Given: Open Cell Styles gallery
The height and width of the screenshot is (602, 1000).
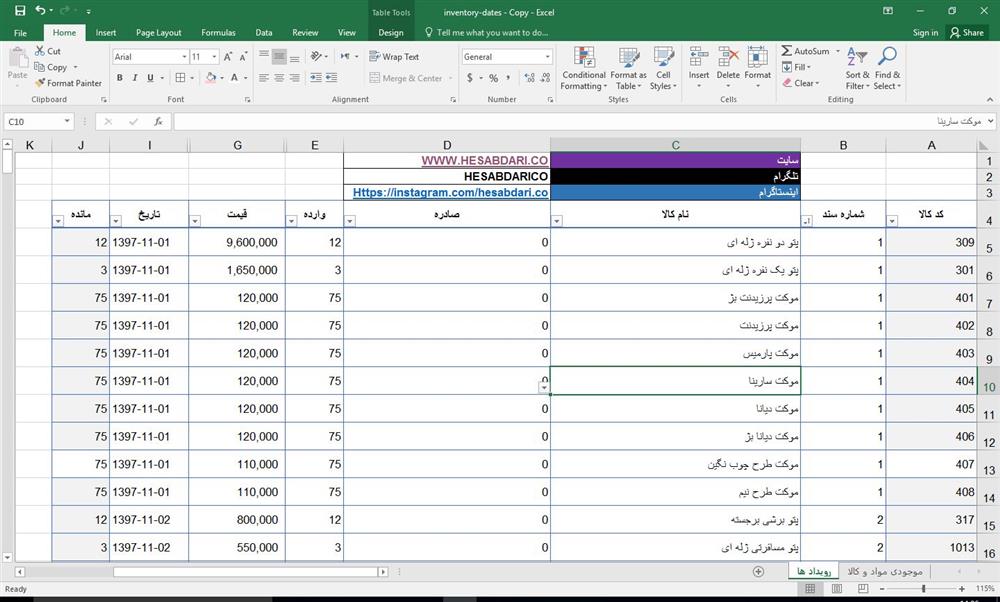Looking at the screenshot, I should click(x=663, y=67).
